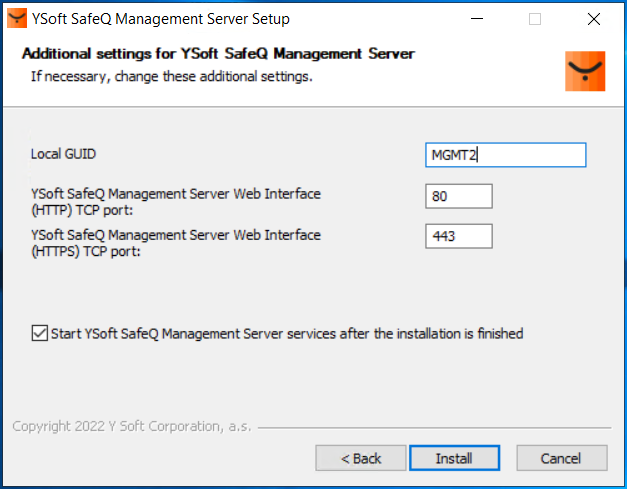This screenshot has height=489, width=627.
Task: Click the YSoft SafeQ title bar icon
Action: coord(17,19)
